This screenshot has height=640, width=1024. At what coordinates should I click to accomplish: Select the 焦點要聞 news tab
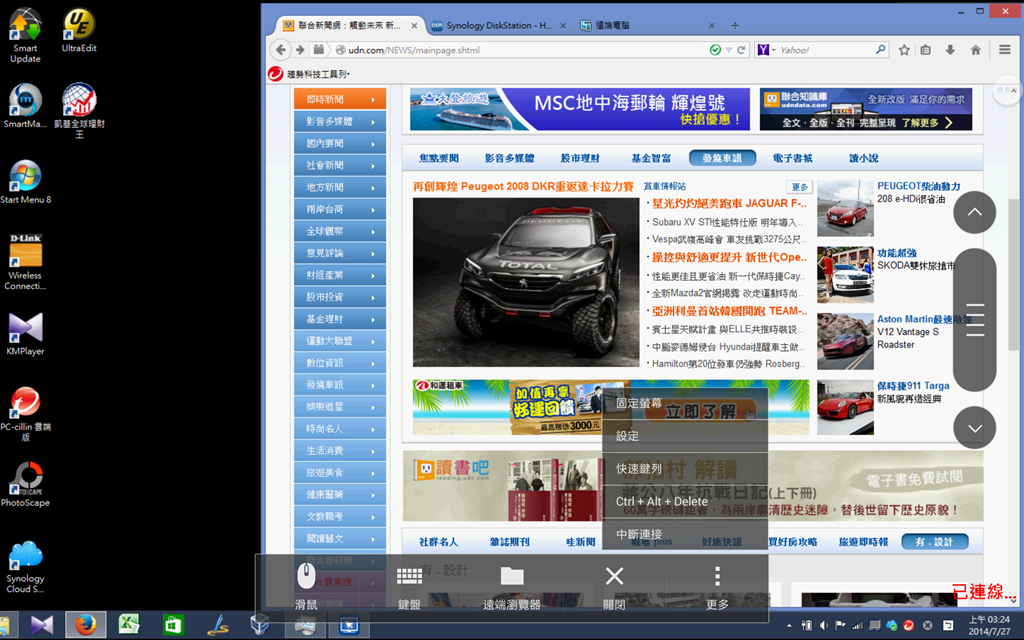point(439,158)
